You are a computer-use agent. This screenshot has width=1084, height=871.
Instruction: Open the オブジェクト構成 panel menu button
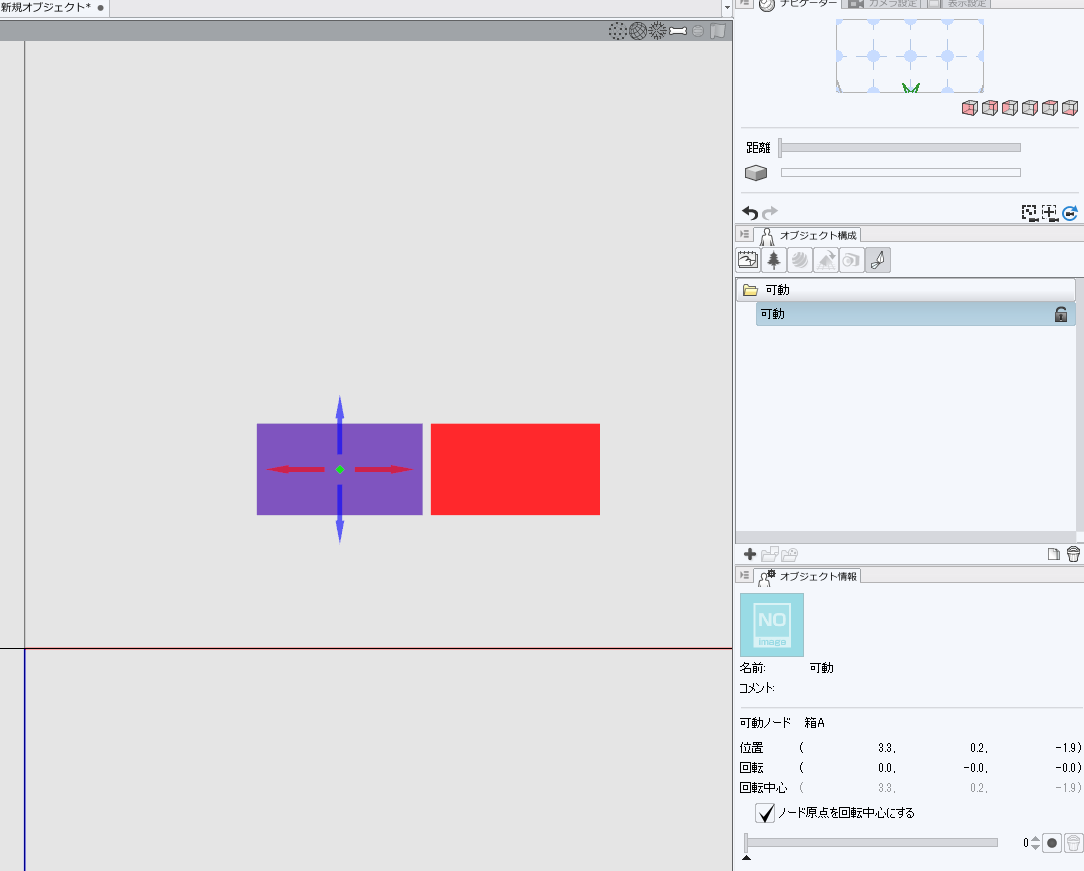click(745, 234)
